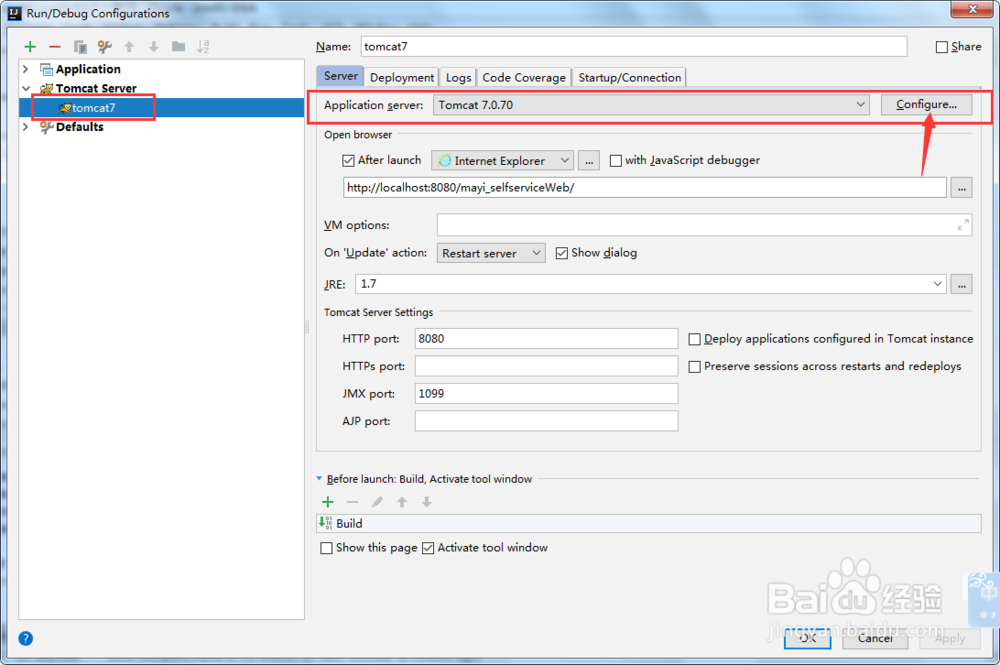Create a new configuration folder
The height and width of the screenshot is (665, 1000).
click(x=178, y=46)
